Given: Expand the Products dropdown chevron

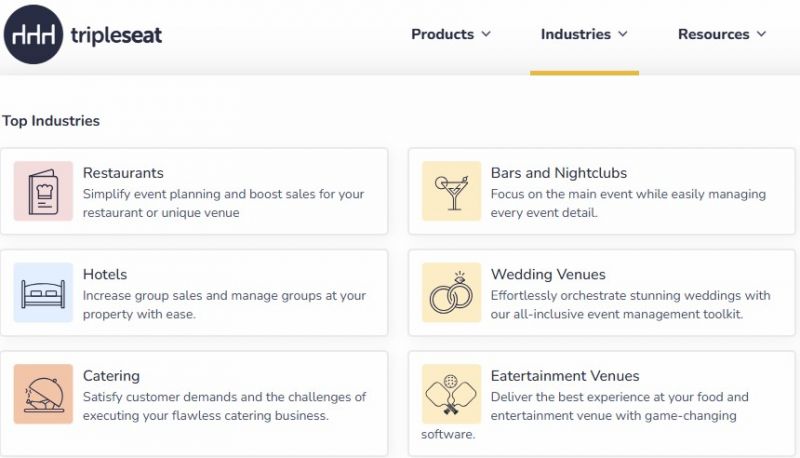Looking at the screenshot, I should point(486,34).
